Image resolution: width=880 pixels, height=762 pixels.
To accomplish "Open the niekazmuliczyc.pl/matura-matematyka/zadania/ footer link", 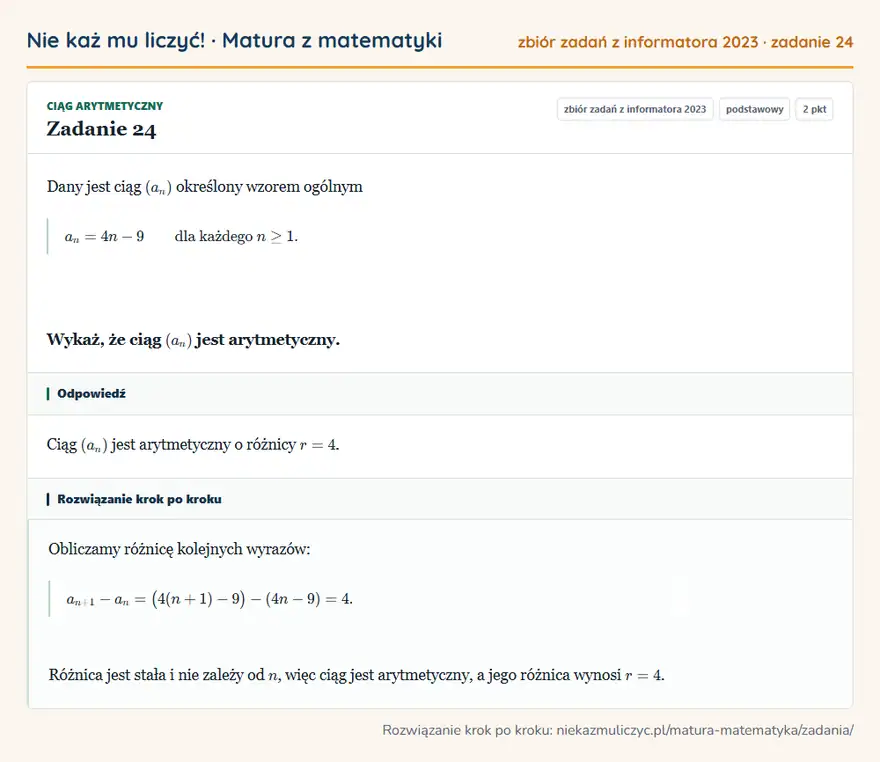I will tap(705, 731).
